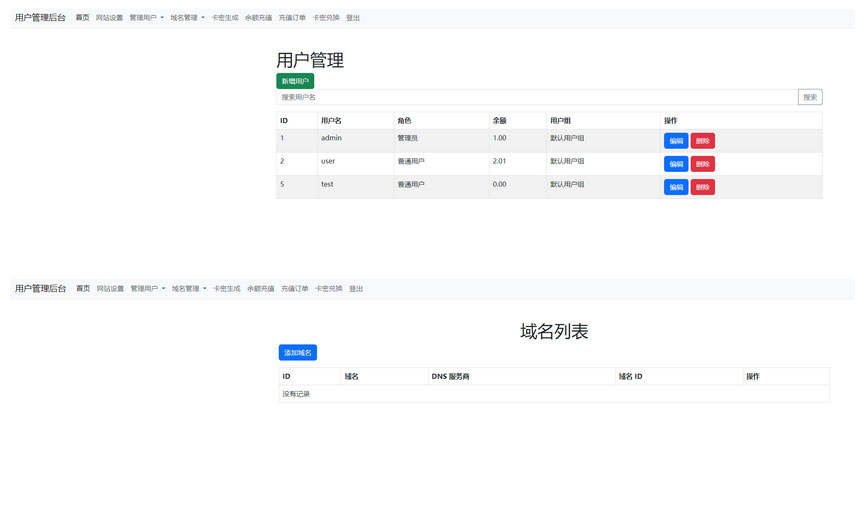Click 默认用户组 in the admin row
The width and height of the screenshot is (856, 530).
pos(567,138)
